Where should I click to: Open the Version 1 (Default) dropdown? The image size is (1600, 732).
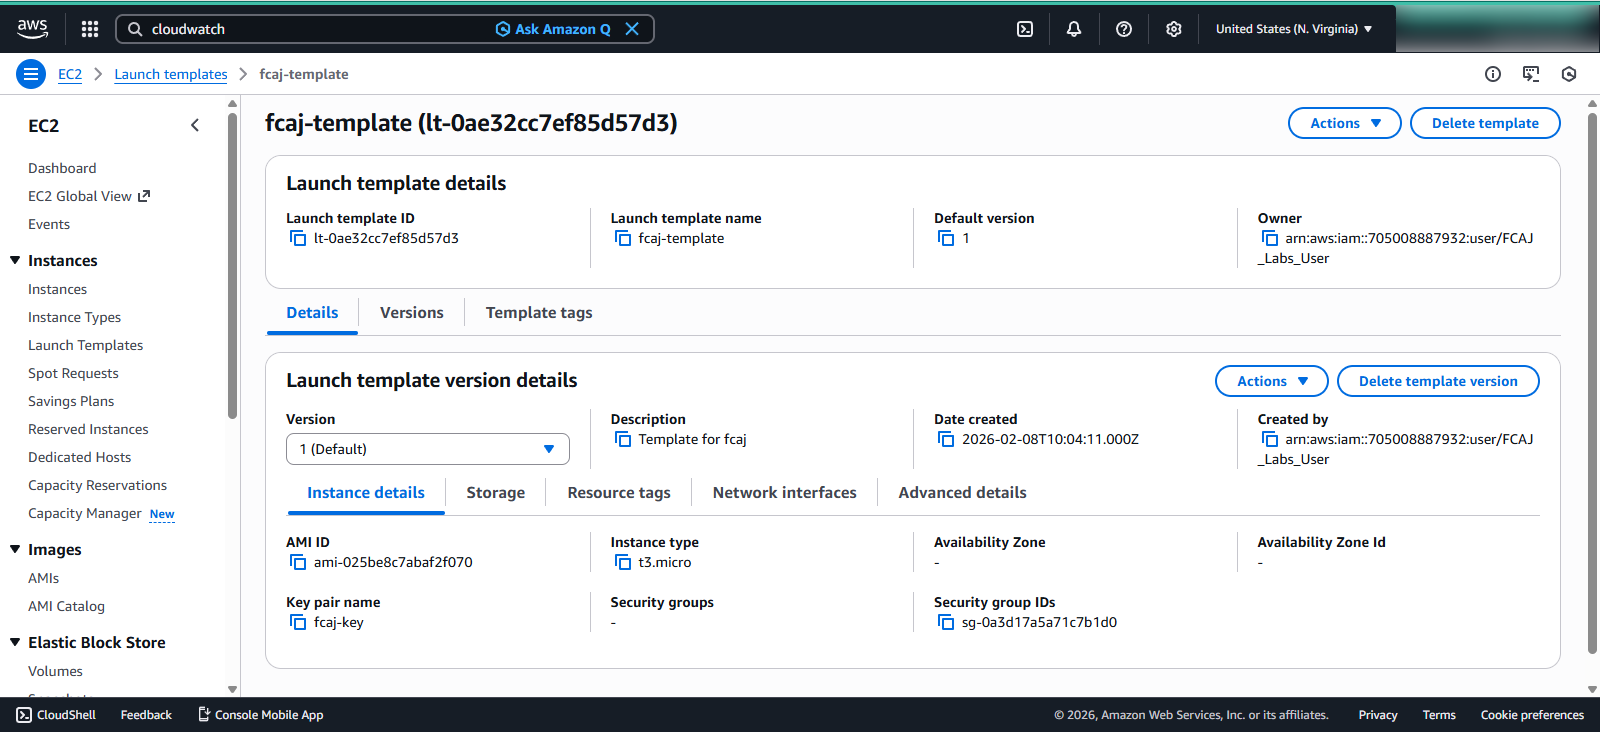coord(428,449)
